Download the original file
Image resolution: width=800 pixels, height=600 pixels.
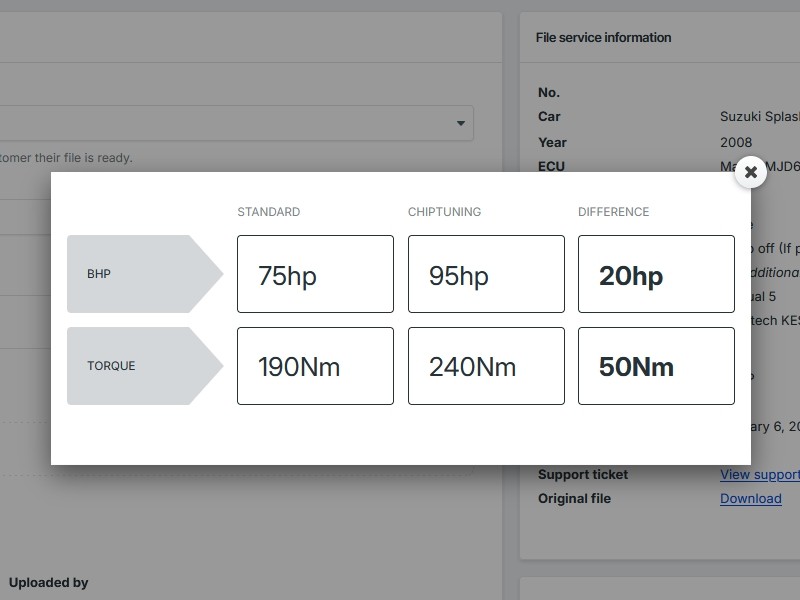[751, 498]
